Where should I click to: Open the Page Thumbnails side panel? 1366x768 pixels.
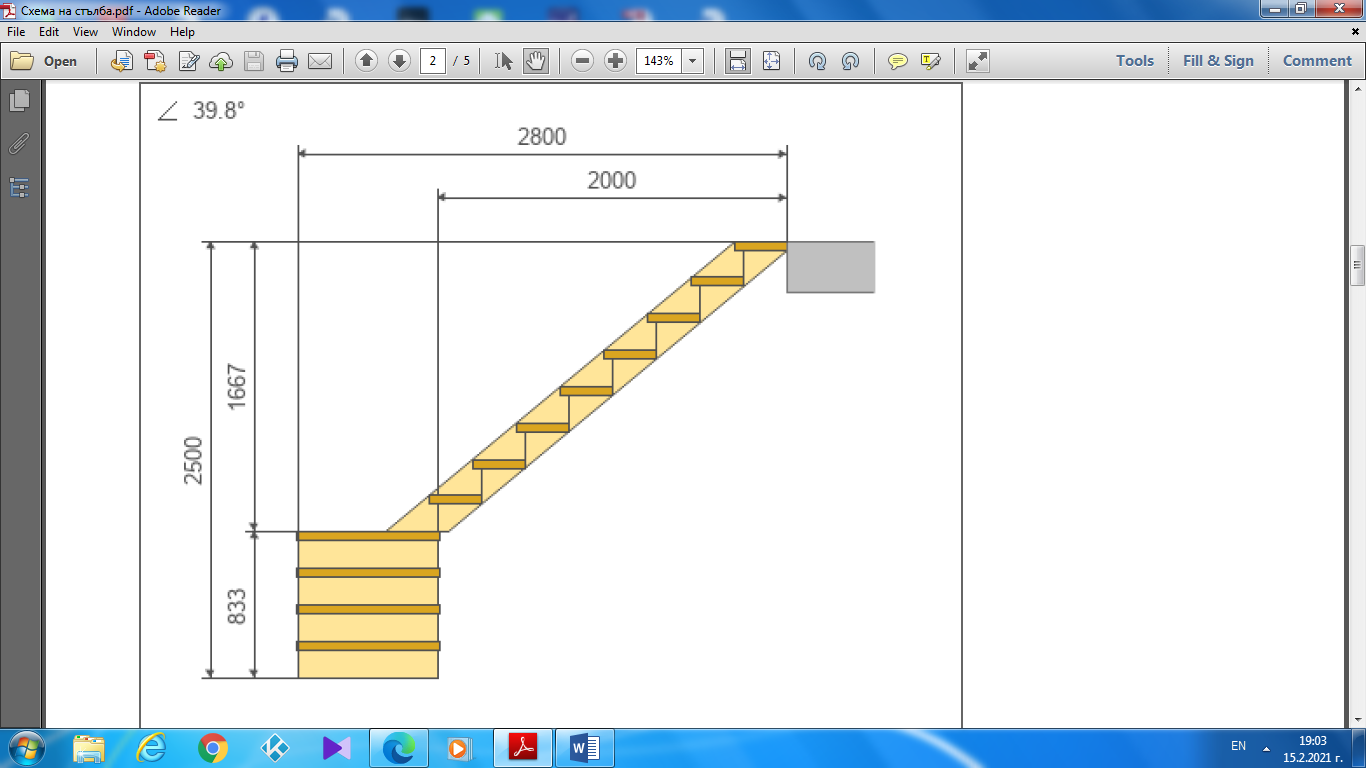point(19,100)
